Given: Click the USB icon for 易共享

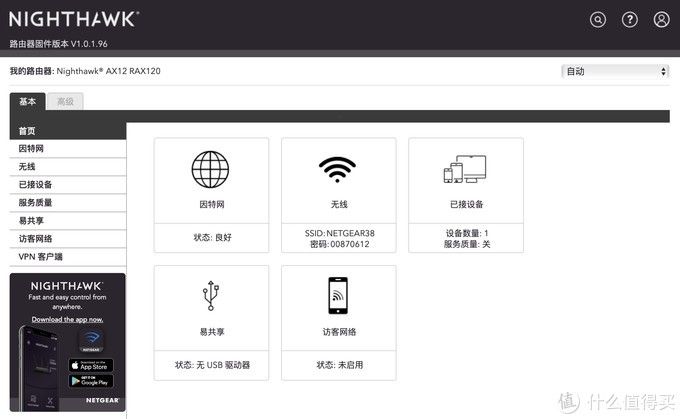Looking at the screenshot, I should click(211, 295).
